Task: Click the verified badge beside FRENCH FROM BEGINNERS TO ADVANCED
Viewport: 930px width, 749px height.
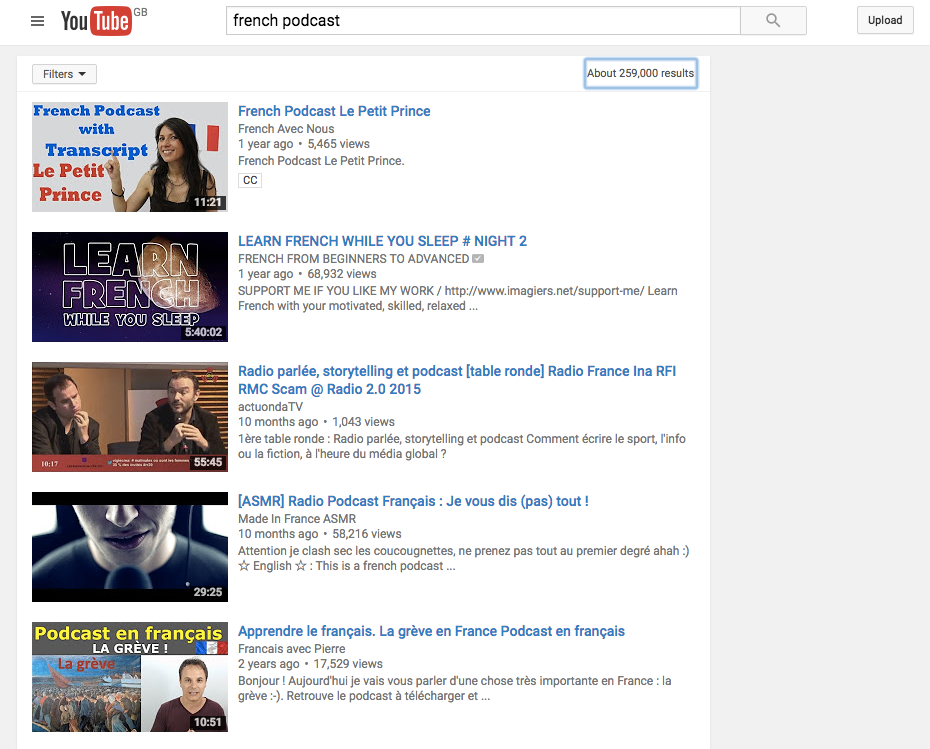Action: [477, 258]
